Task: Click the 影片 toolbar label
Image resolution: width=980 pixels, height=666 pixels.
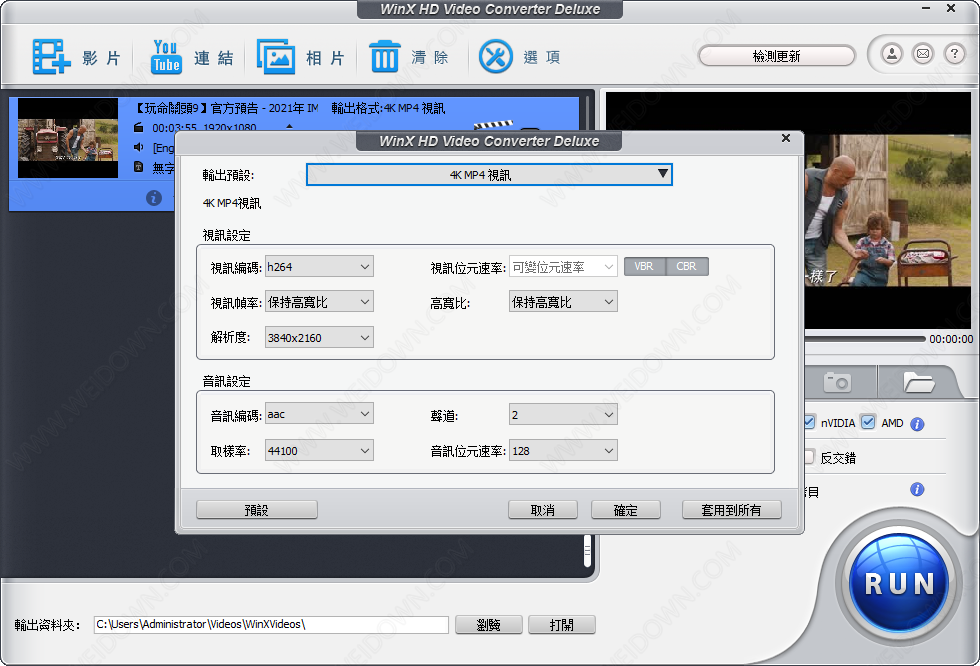Action: pos(101,58)
